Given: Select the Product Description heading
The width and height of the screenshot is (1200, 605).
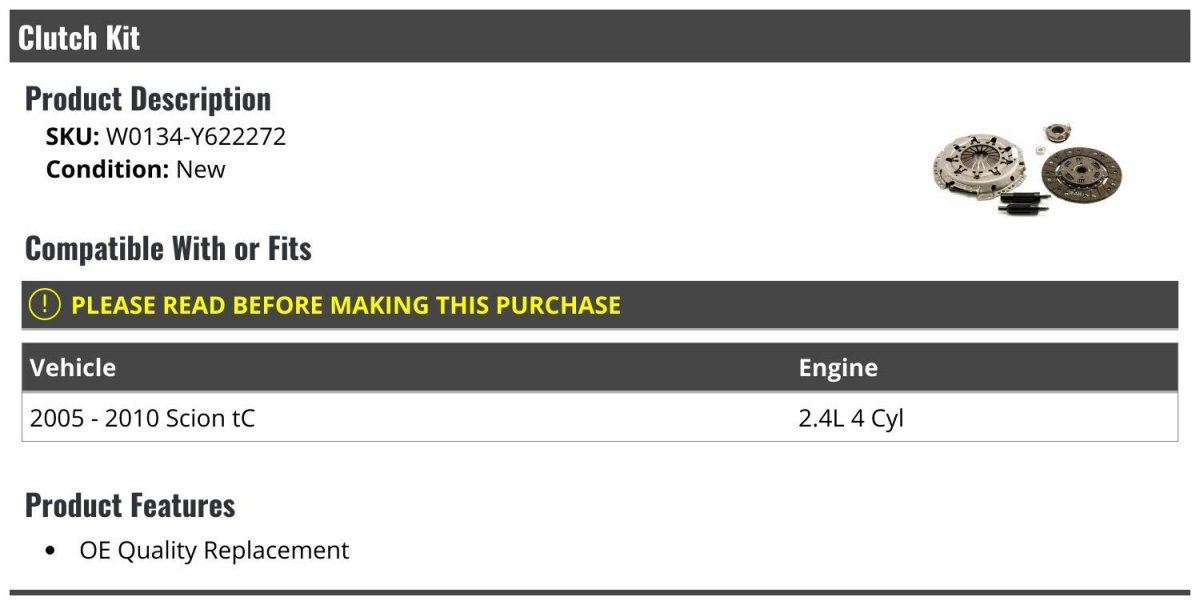Looking at the screenshot, I should click(x=148, y=98).
